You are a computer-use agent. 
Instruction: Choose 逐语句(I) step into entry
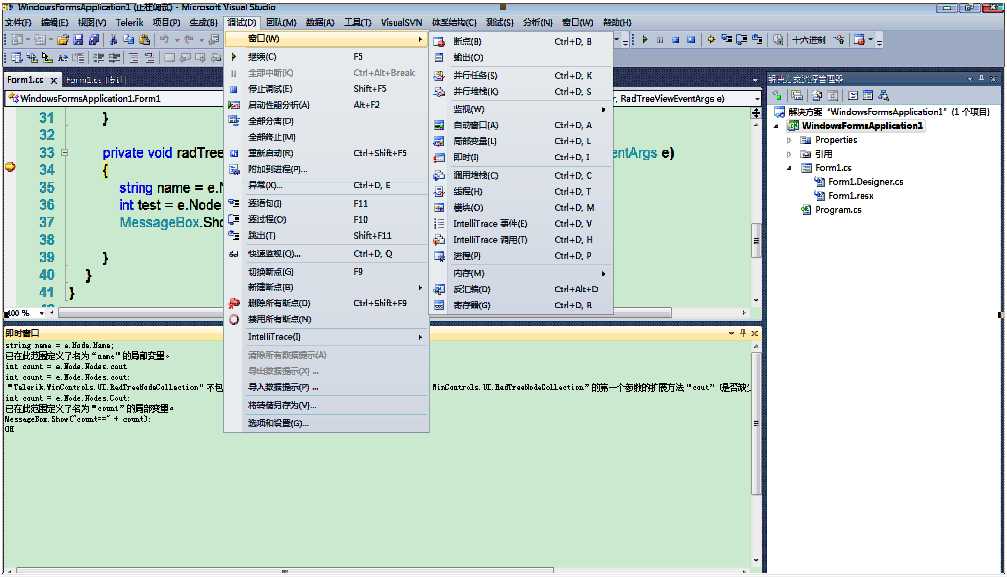[x=326, y=203]
